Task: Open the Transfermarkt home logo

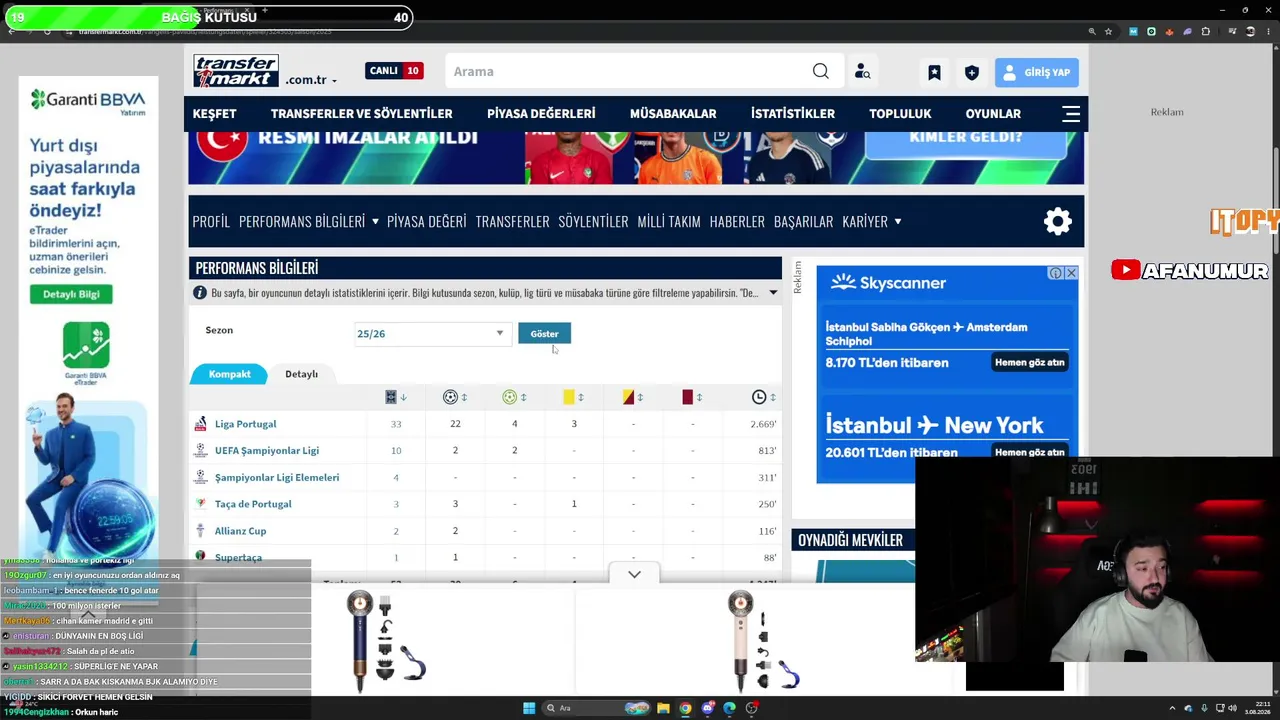Action: click(x=236, y=71)
